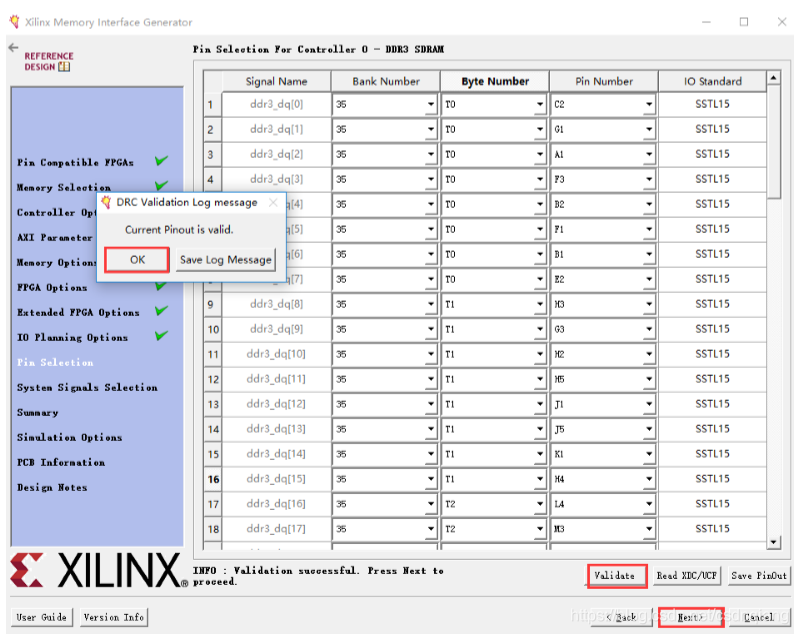Open Byte Number dropdown for ddr3_dq[16]
The image size is (798, 634).
pyautogui.click(x=539, y=504)
